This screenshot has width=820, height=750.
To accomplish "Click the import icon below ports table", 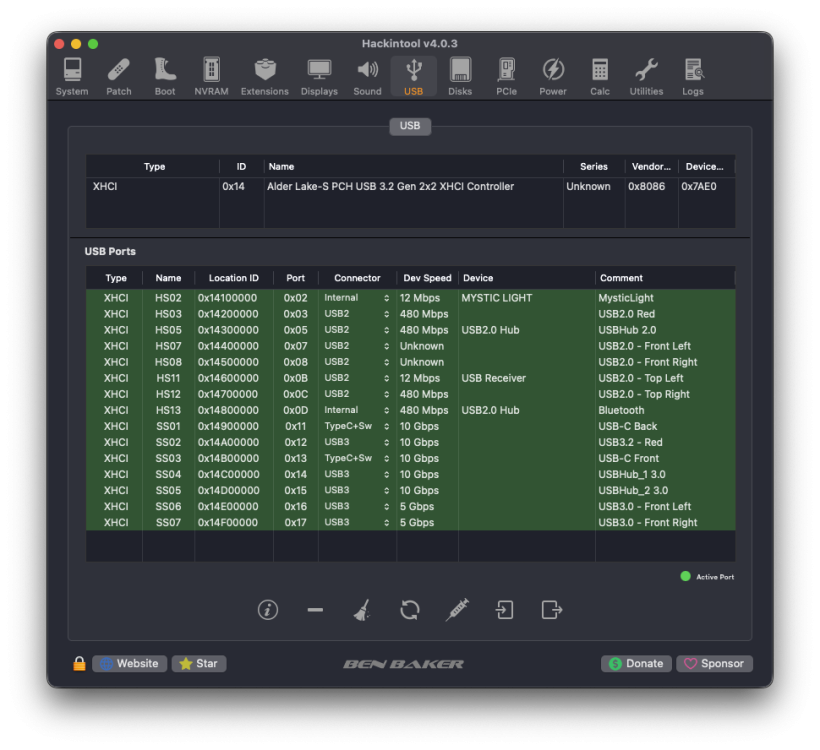I will pyautogui.click(x=504, y=610).
